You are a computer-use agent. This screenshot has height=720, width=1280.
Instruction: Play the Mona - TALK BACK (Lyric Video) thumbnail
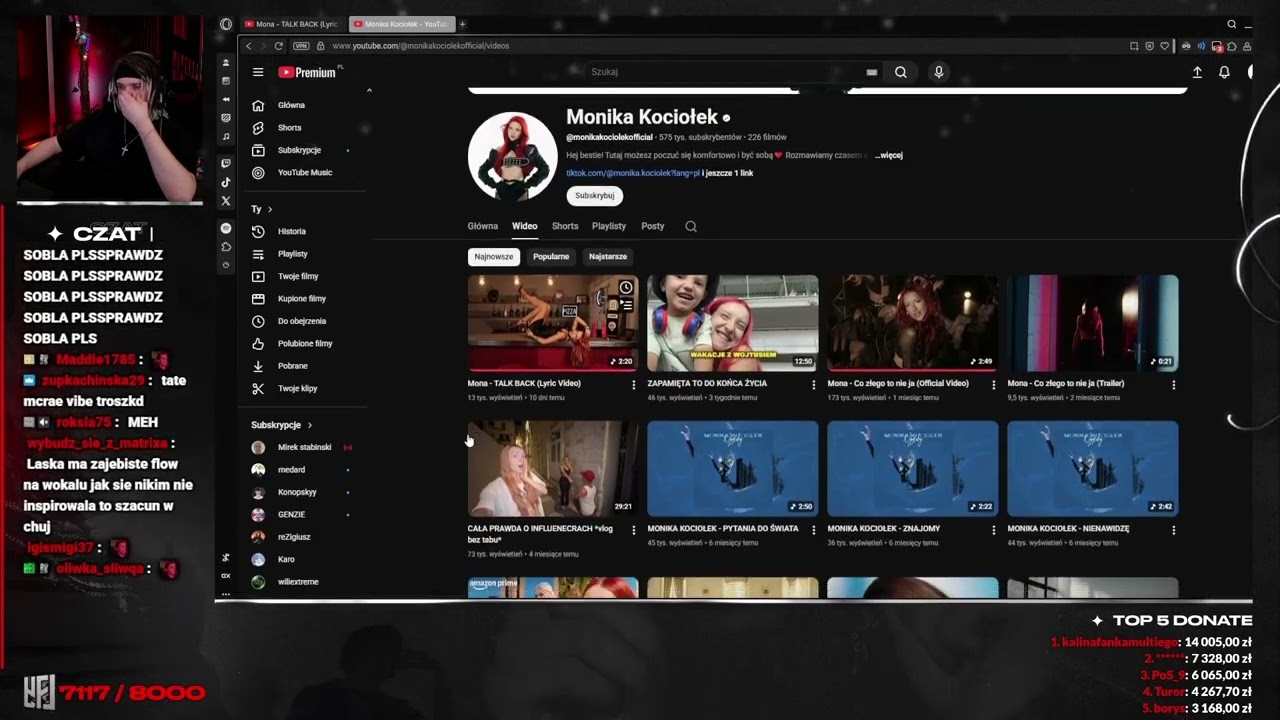[x=553, y=323]
